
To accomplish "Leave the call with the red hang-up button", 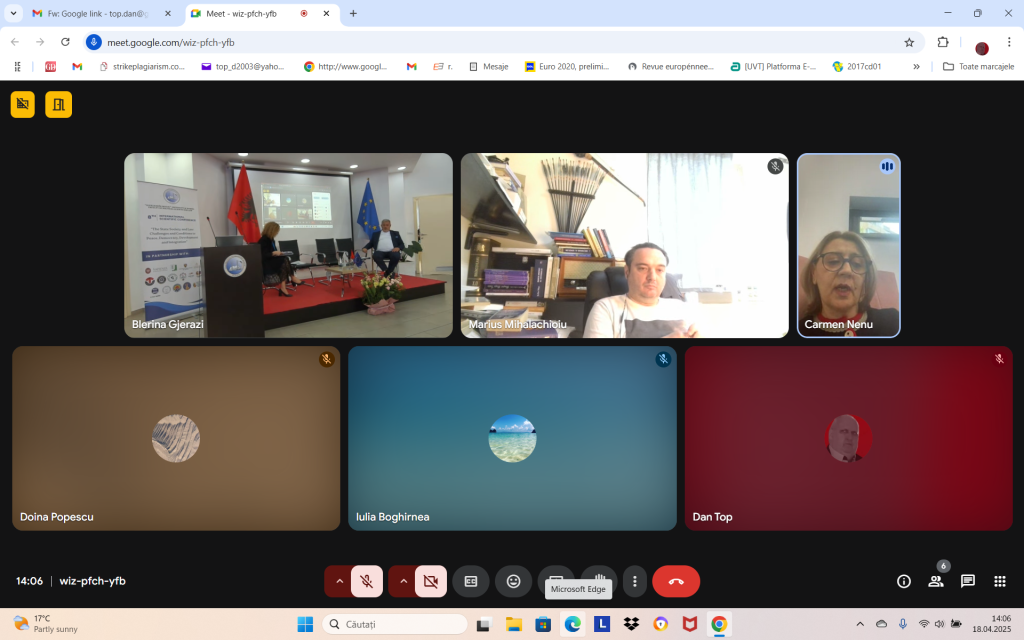I will (676, 581).
